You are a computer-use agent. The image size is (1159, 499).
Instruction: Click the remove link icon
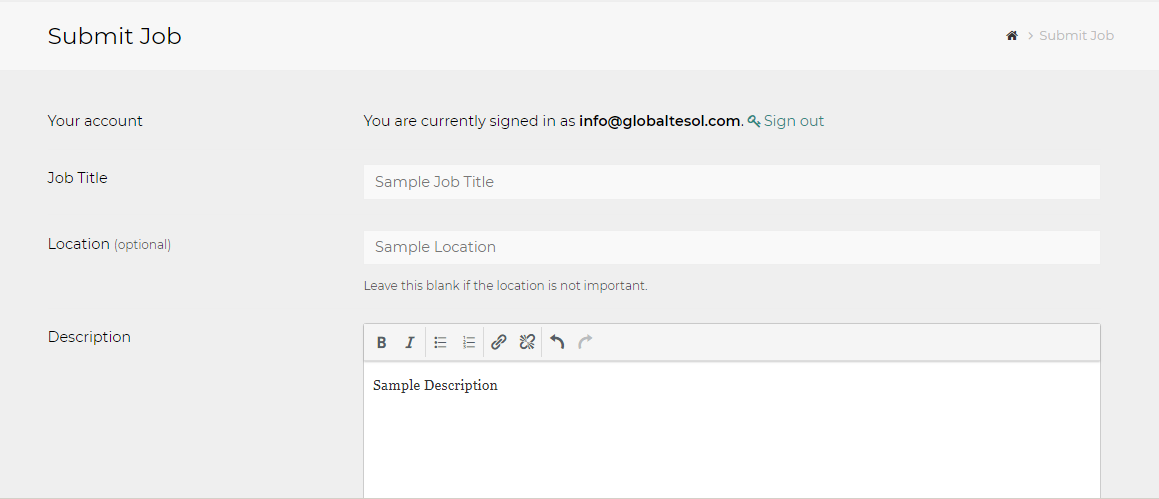click(527, 343)
